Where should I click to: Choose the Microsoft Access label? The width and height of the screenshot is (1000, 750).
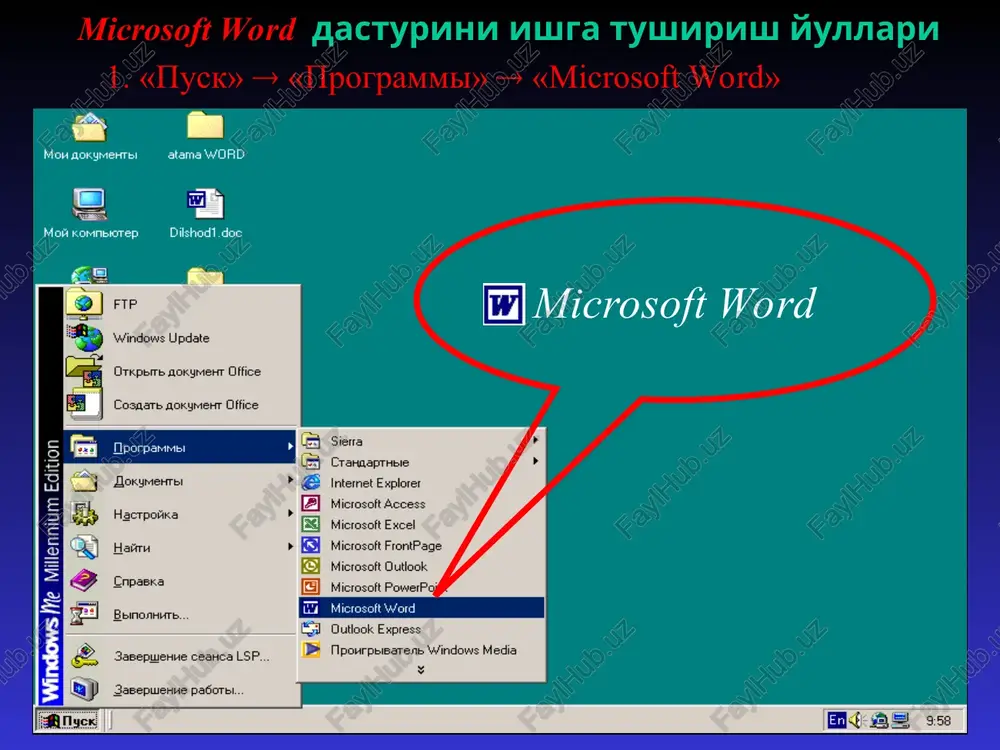tap(378, 503)
